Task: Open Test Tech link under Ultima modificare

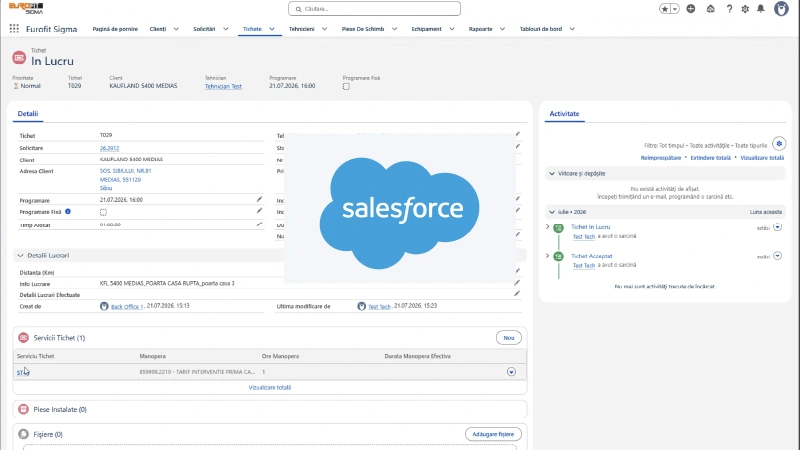Action: 379,307
